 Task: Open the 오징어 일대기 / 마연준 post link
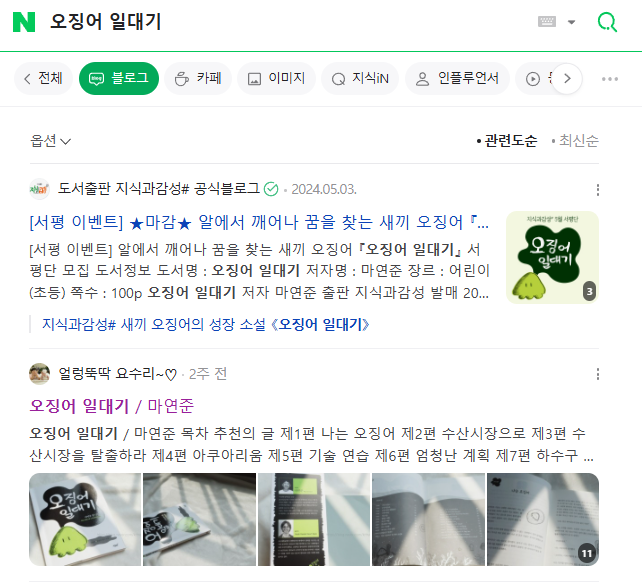[x=111, y=406]
